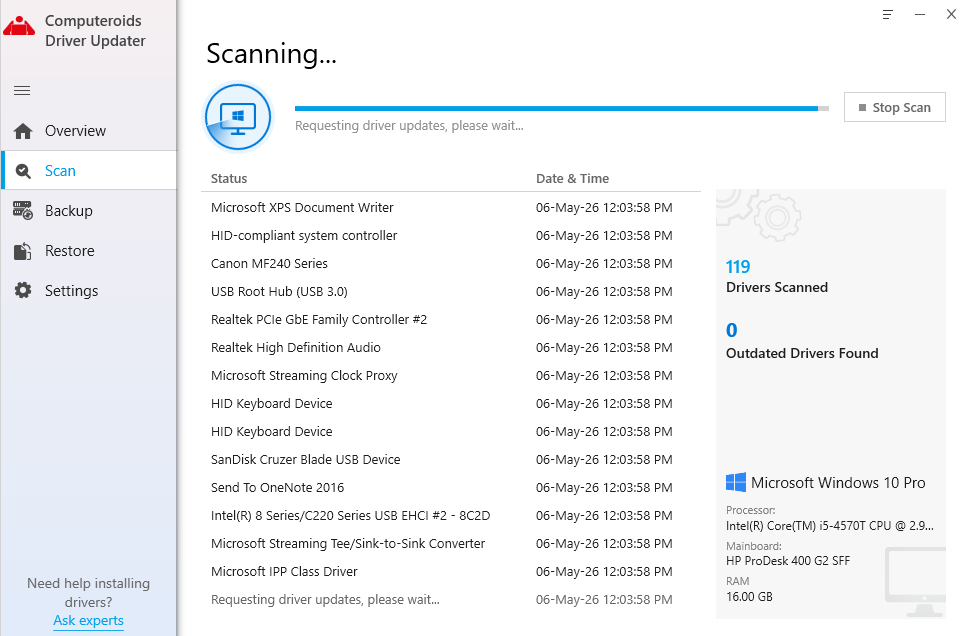This screenshot has height=636, width=967.
Task: Select the Microsoft XPS Document Writer row
Action: [451, 208]
